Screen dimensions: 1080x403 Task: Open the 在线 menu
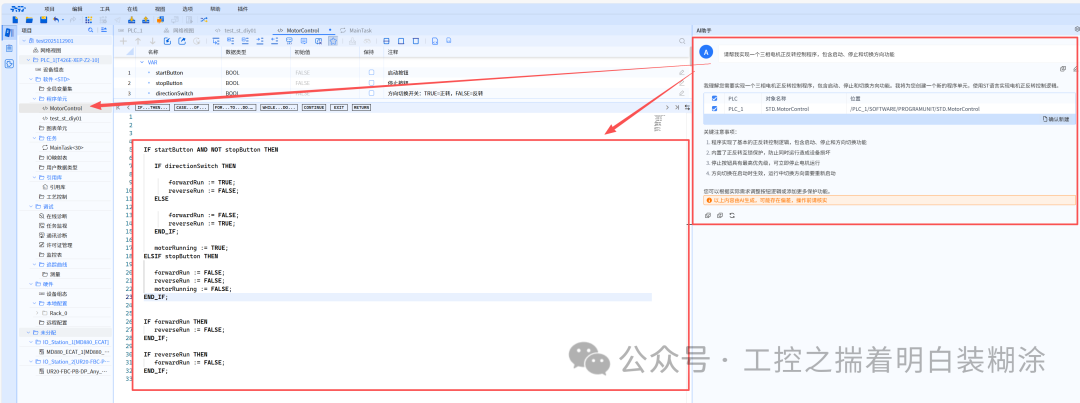(132, 9)
